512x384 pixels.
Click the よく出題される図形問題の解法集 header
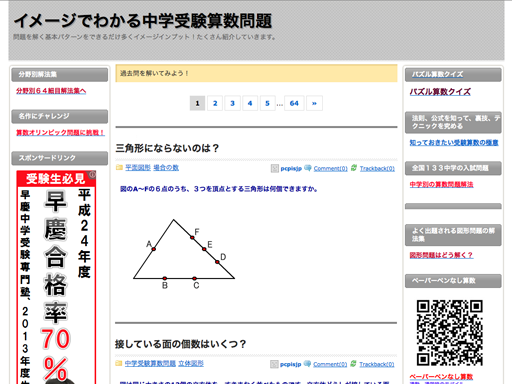point(453,235)
